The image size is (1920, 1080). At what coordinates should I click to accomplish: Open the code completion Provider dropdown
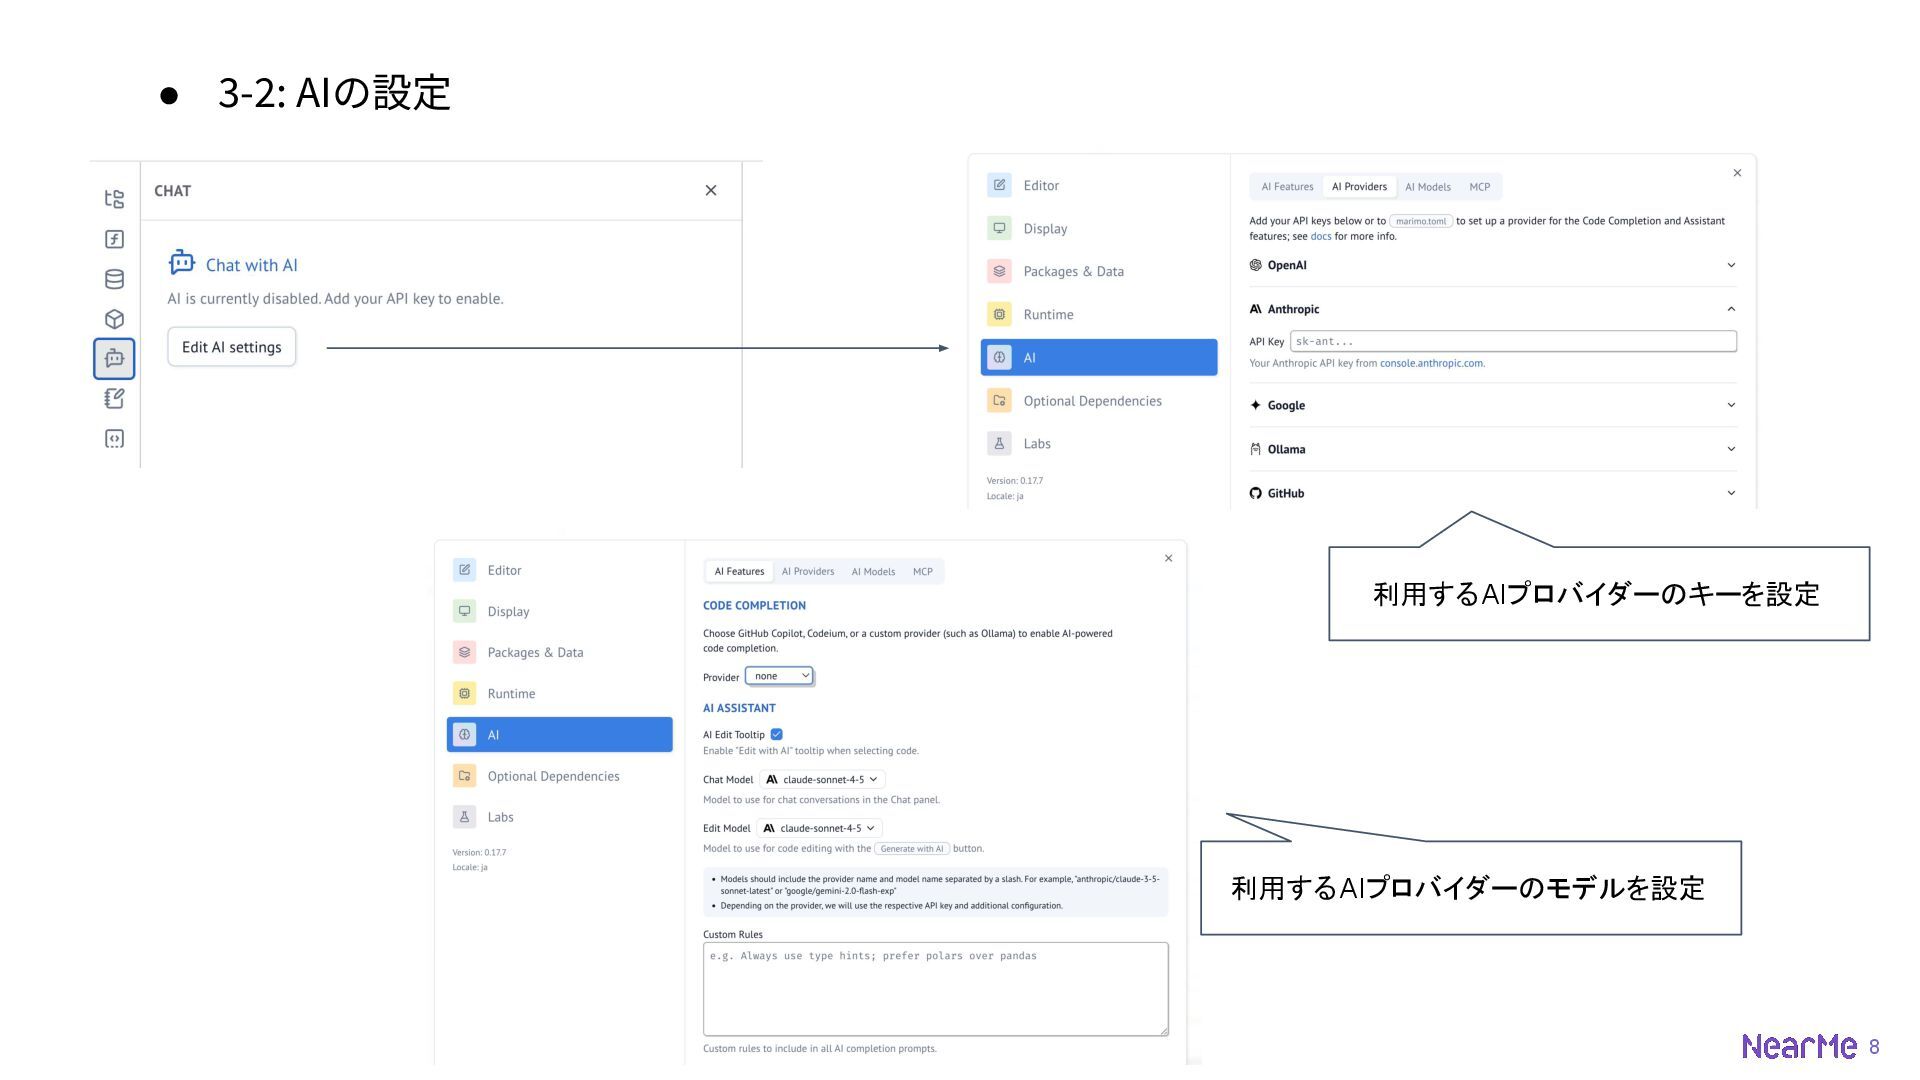[x=780, y=676]
